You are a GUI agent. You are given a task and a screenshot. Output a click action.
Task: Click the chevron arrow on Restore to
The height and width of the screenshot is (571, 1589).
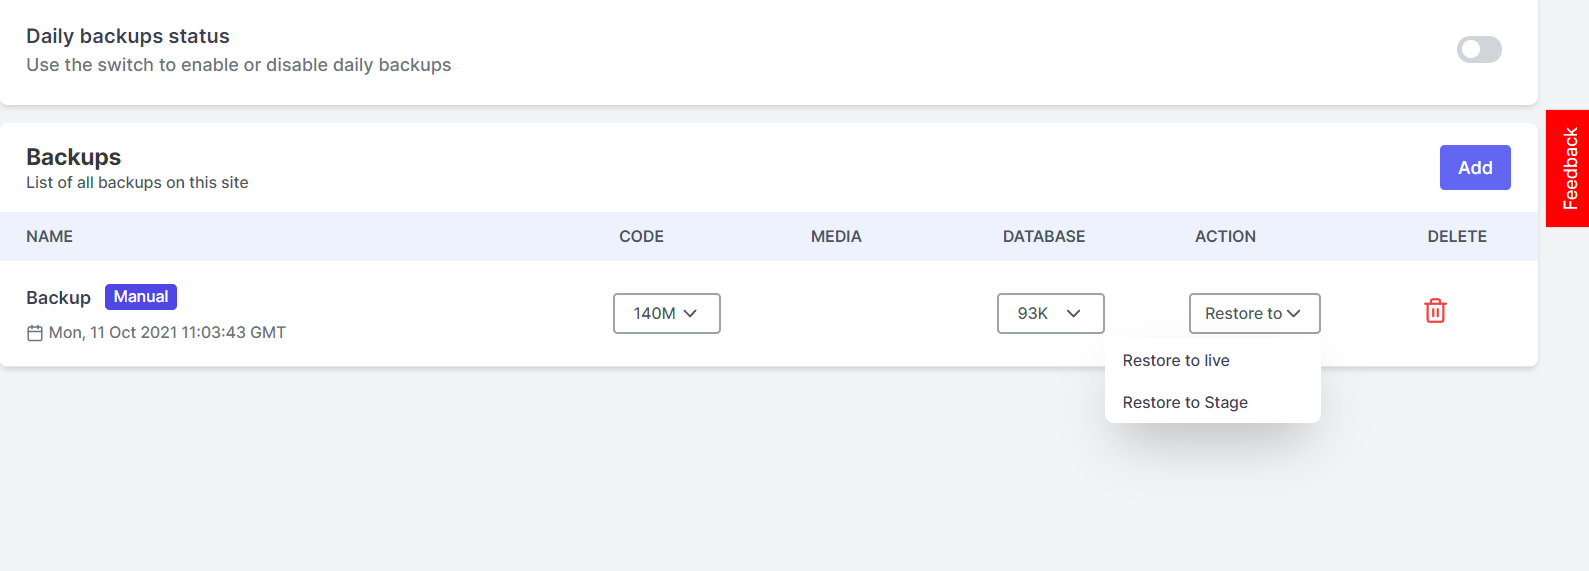(x=1294, y=313)
